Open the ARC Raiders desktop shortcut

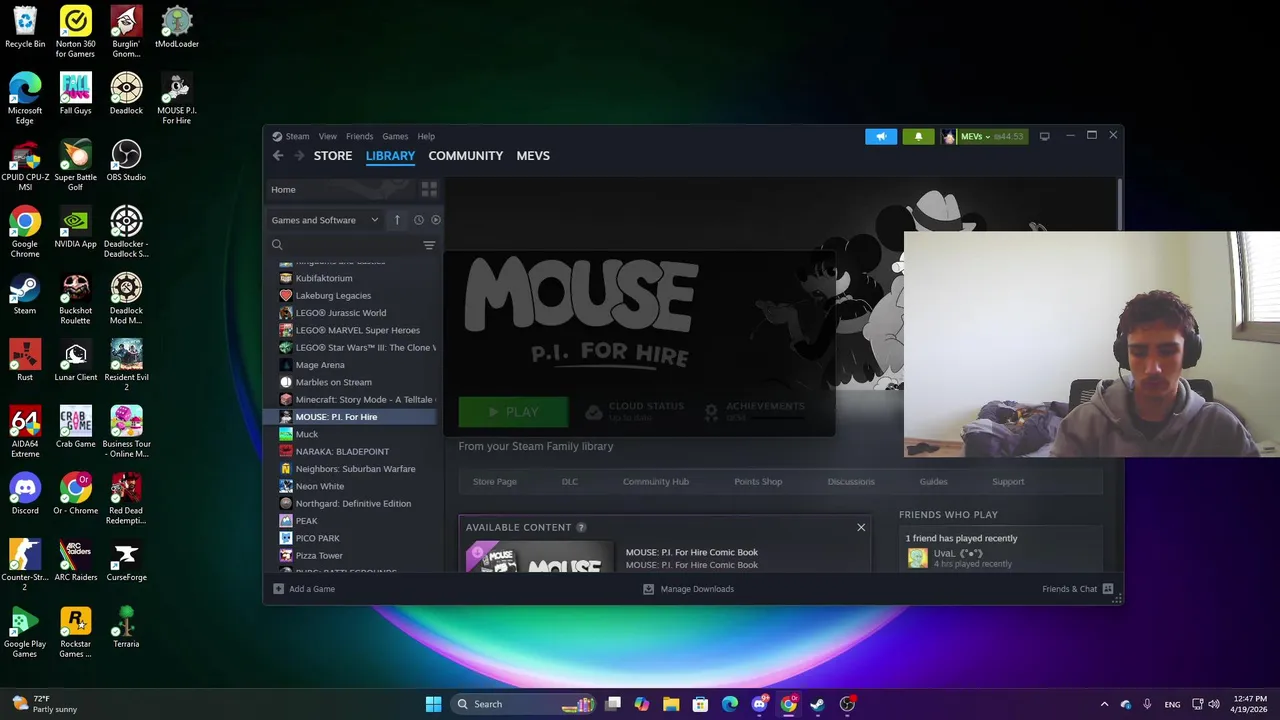point(76,560)
